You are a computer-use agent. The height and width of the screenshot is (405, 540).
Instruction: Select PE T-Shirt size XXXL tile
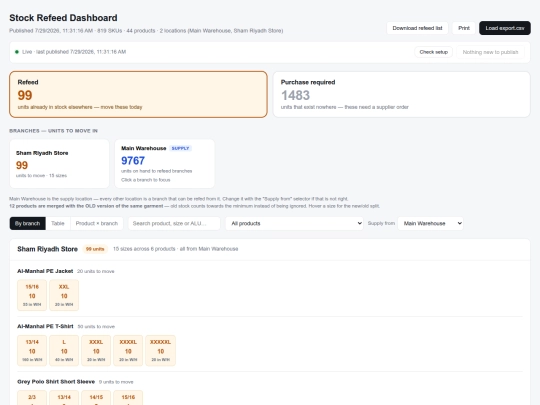[96, 350]
